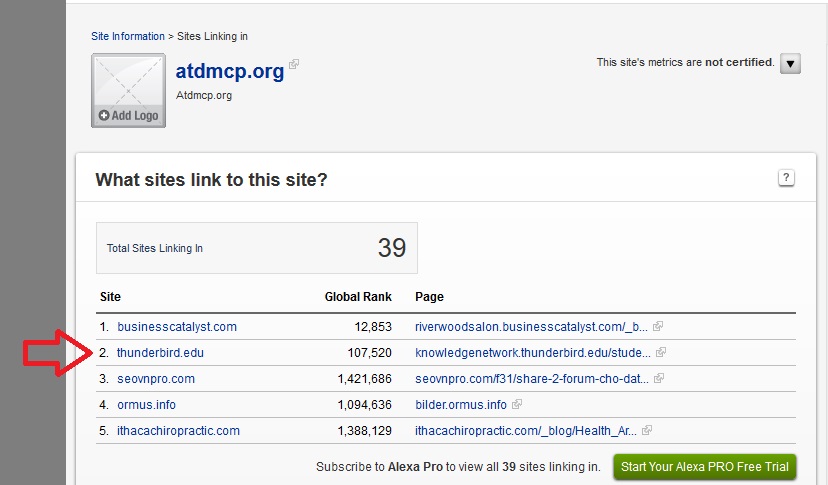Open the atdmcp.org site title link
The image size is (828, 485).
[x=230, y=71]
